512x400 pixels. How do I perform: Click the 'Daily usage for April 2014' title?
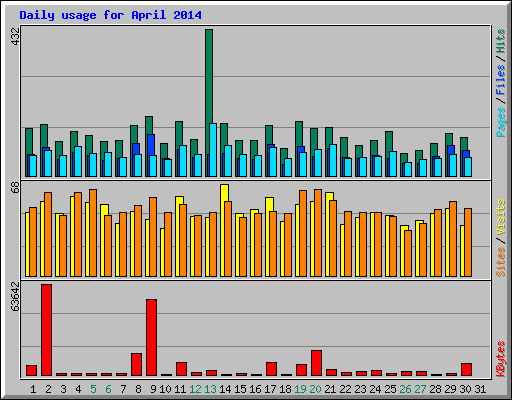click(110, 15)
